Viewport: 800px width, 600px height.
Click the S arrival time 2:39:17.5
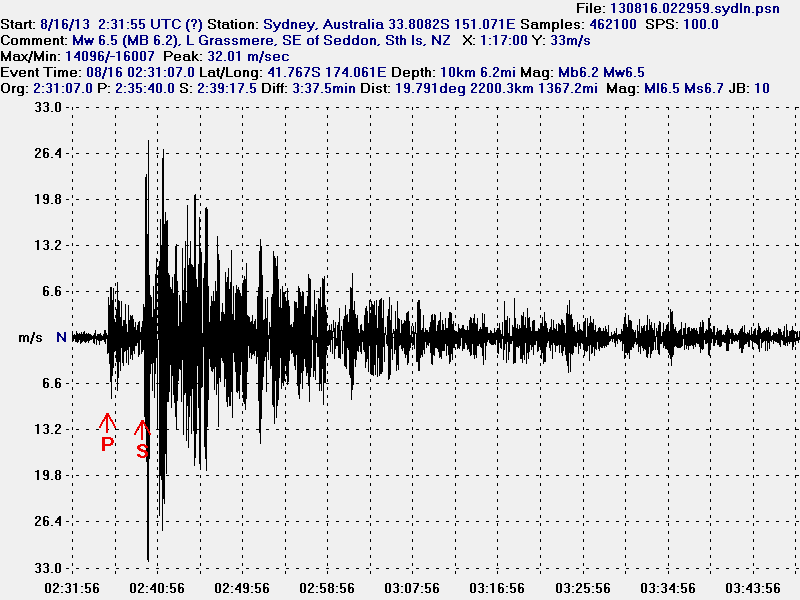pos(227,88)
